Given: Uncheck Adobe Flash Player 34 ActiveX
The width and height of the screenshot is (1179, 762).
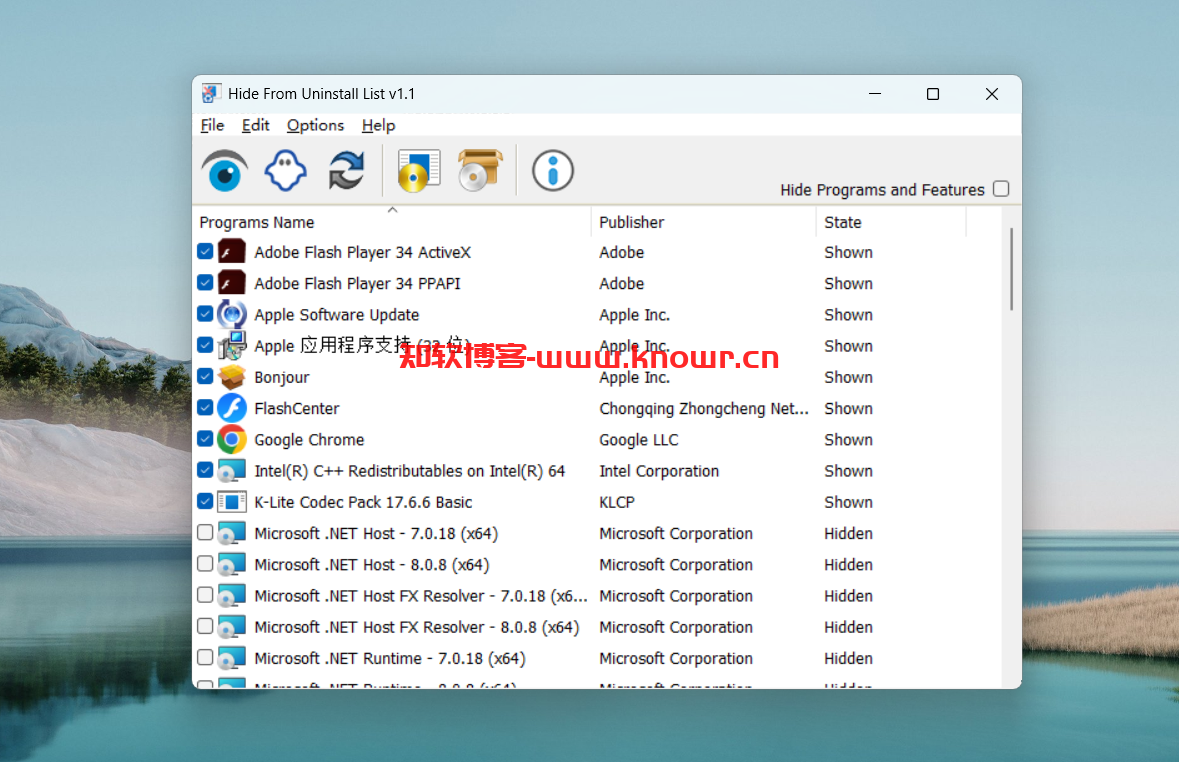Looking at the screenshot, I should 205,251.
